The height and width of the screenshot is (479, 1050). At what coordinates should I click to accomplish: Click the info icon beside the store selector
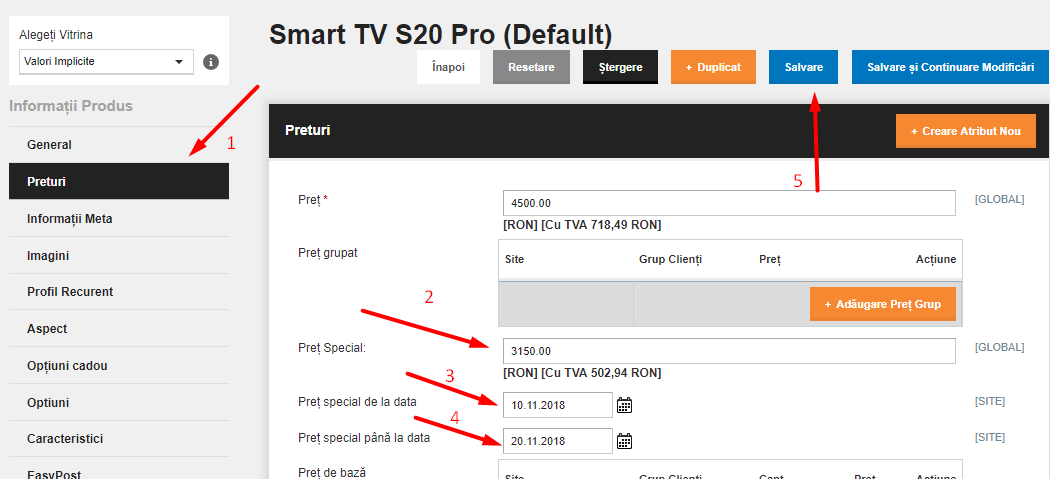[211, 62]
